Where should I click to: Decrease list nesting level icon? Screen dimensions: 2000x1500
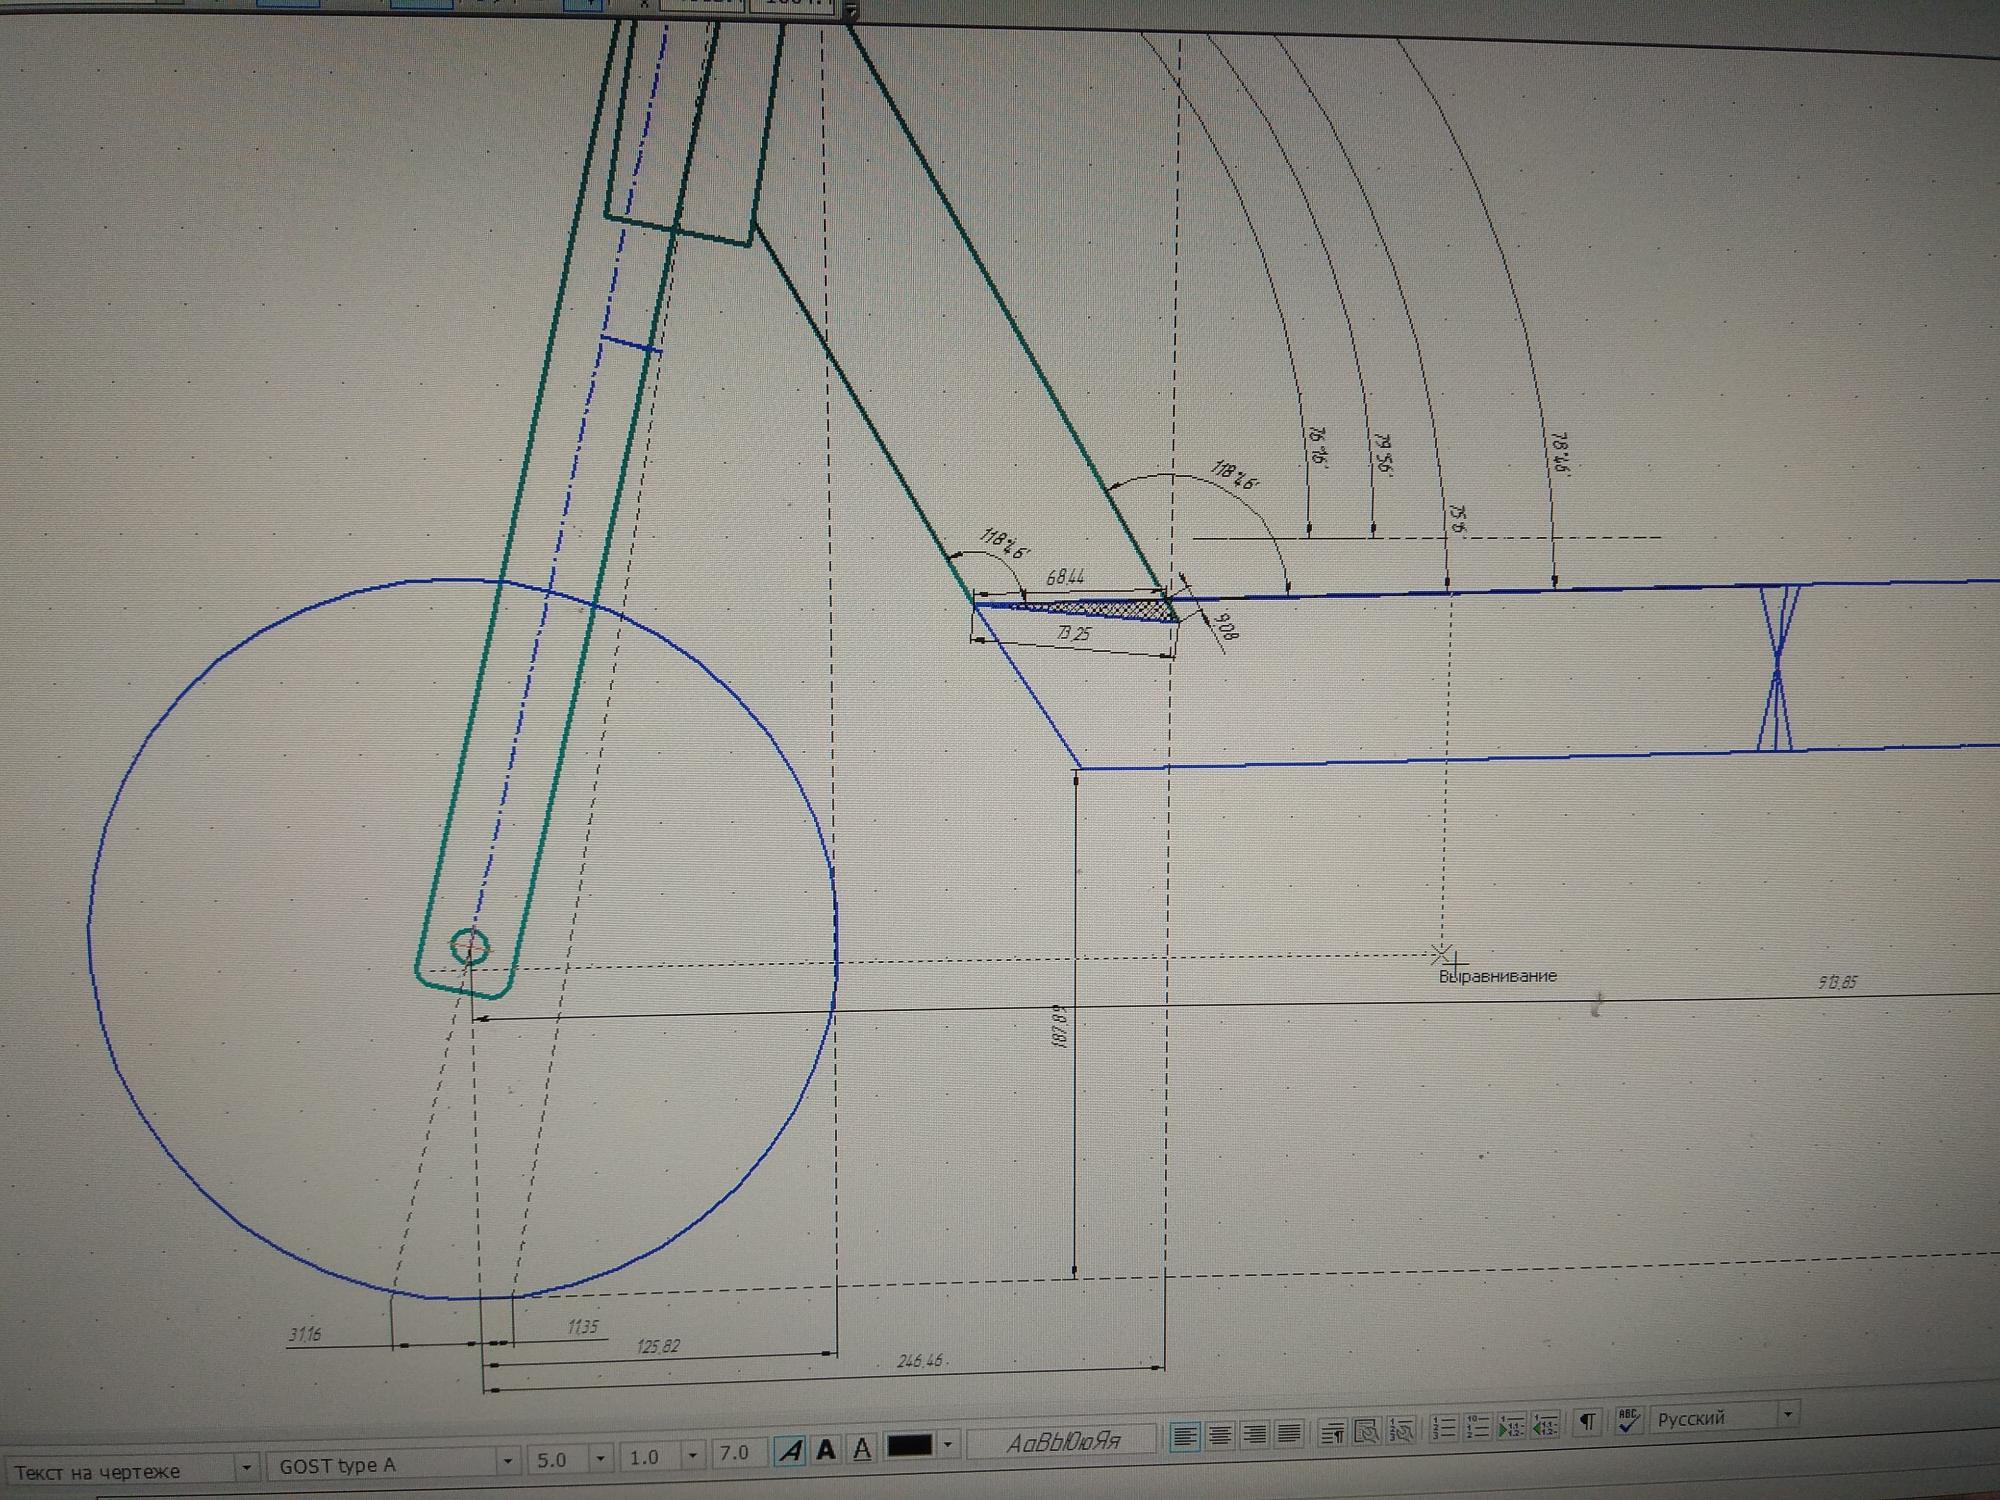[1545, 1425]
